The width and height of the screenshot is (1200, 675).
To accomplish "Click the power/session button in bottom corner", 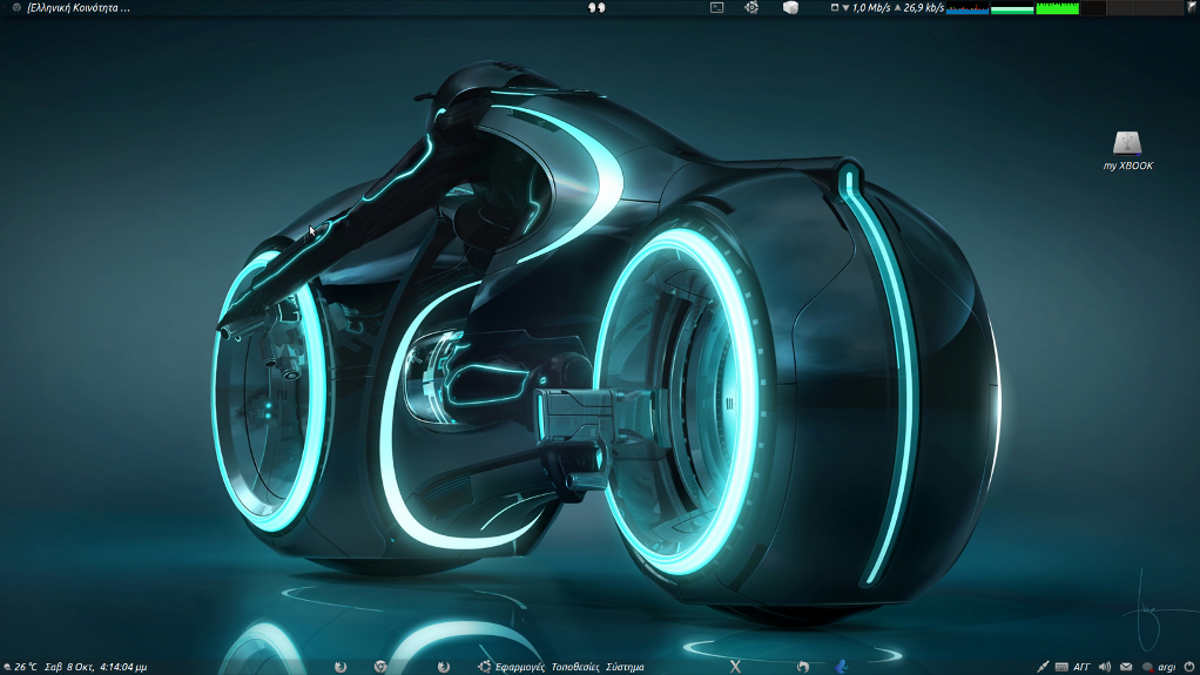I will click(1189, 666).
